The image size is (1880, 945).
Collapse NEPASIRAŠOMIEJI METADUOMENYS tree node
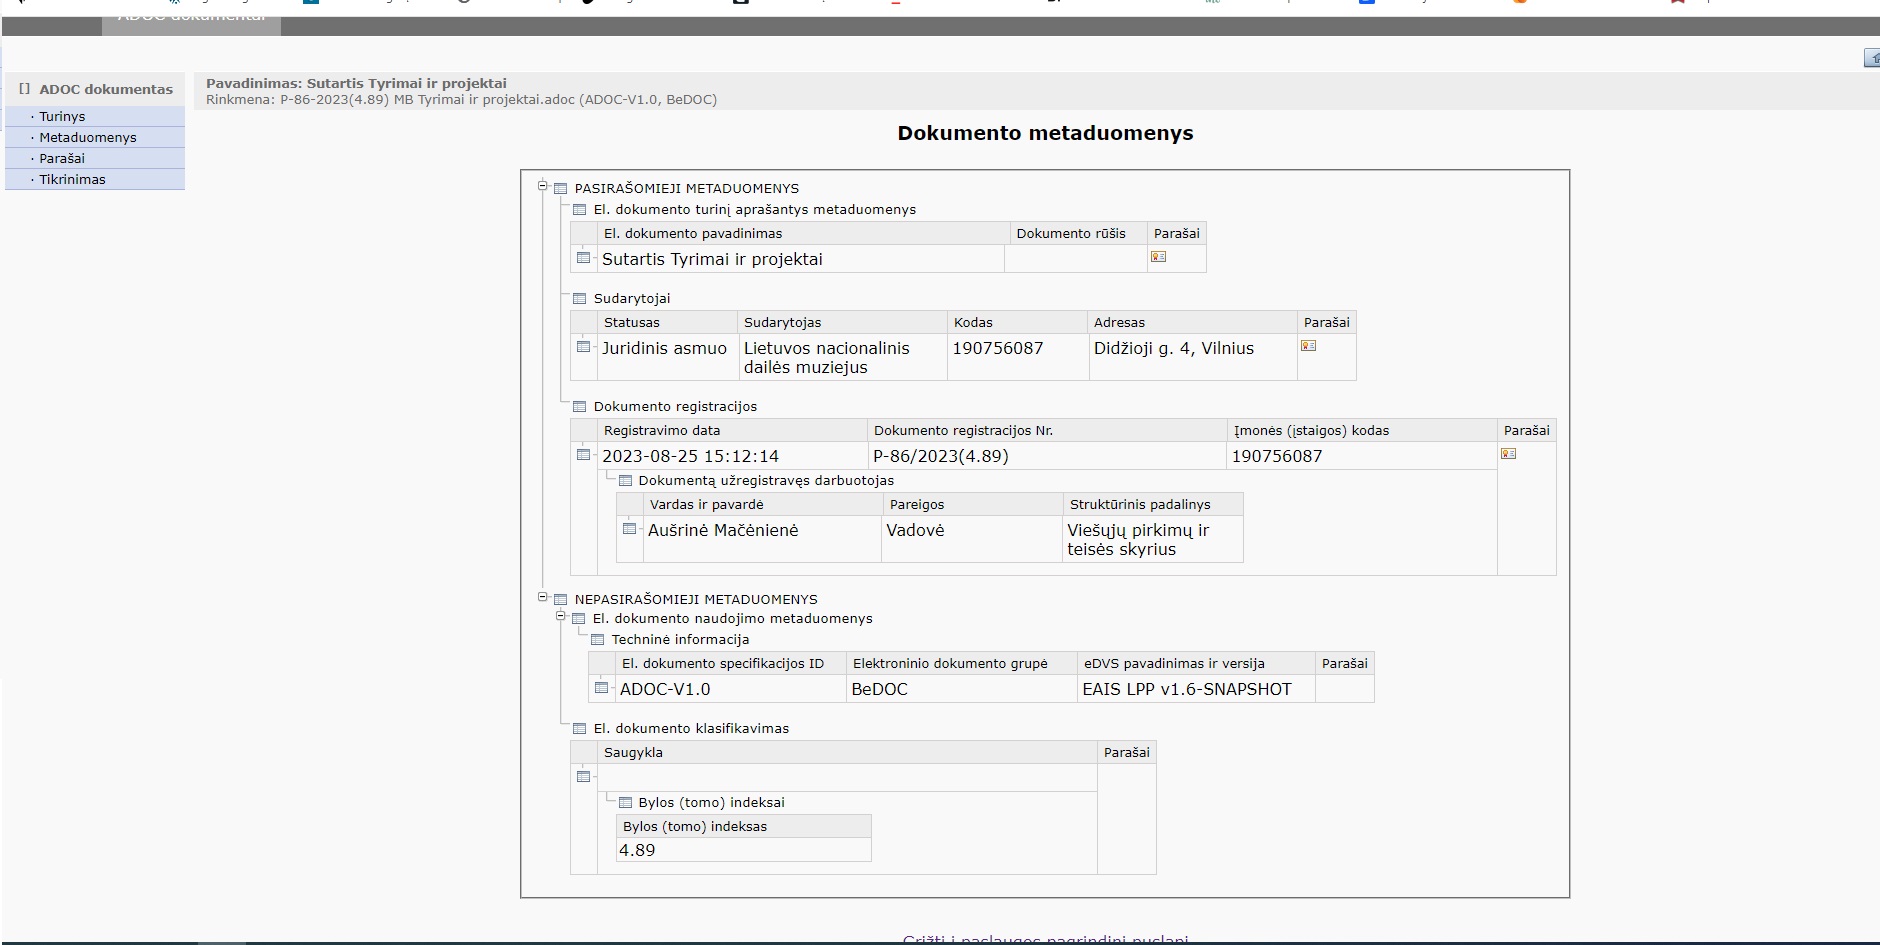click(543, 597)
